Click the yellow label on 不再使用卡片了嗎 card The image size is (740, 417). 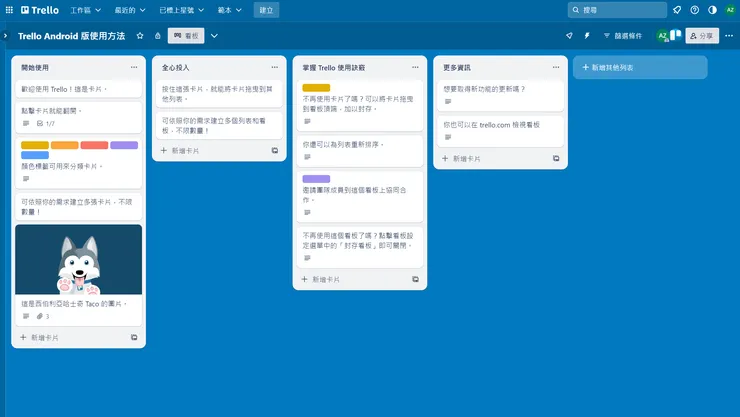[x=316, y=88]
